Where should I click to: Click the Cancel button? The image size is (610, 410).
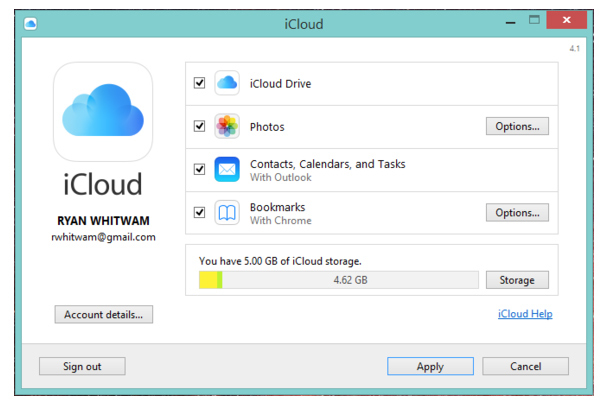pos(525,366)
